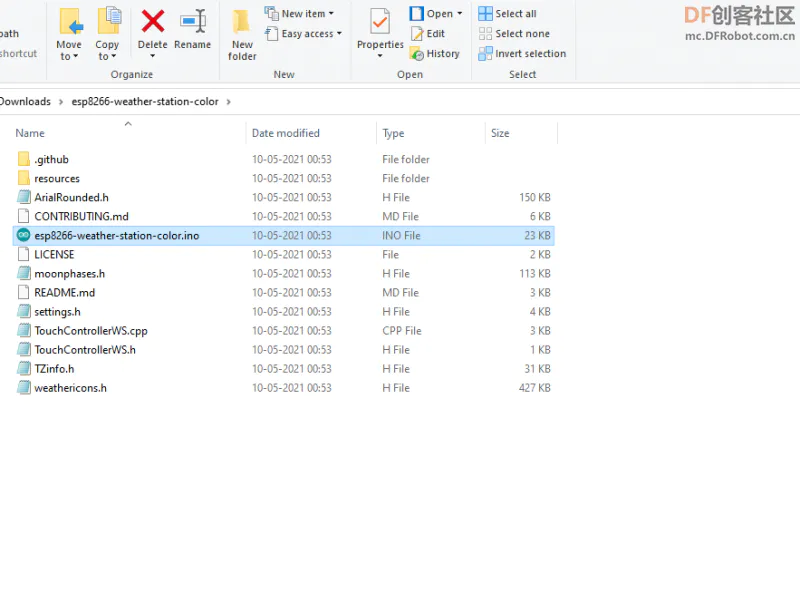Open the Delete dropdown arrow
This screenshot has height=612, width=800.
(153, 56)
